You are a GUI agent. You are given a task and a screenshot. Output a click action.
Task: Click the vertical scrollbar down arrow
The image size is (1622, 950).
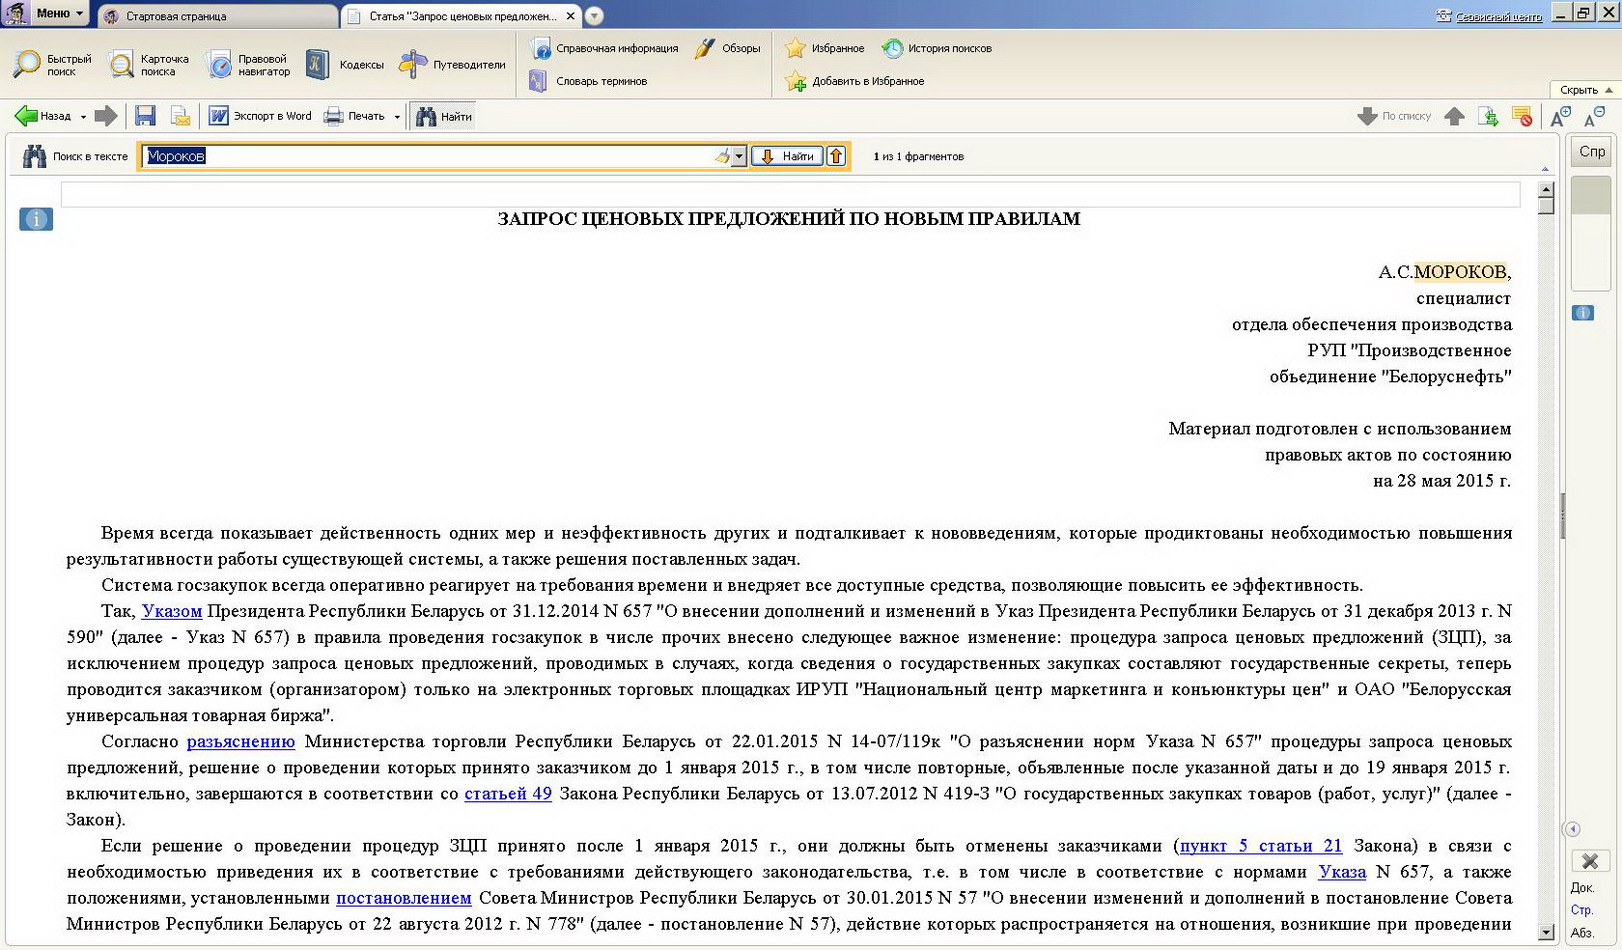click(x=1546, y=932)
